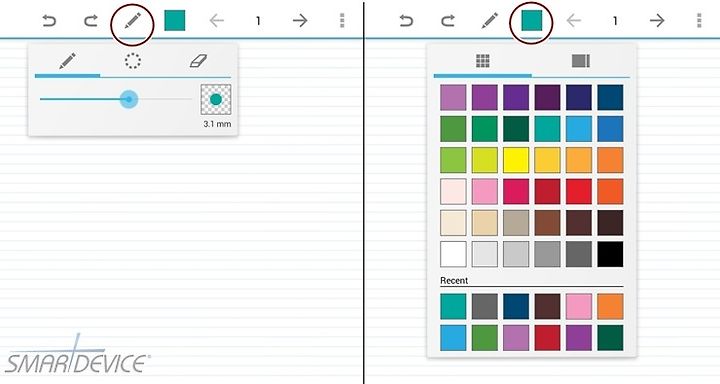Screen dimensions: 720x384
Task: Pick recent dark green swatch in last row
Action: pyautogui.click(x=610, y=338)
